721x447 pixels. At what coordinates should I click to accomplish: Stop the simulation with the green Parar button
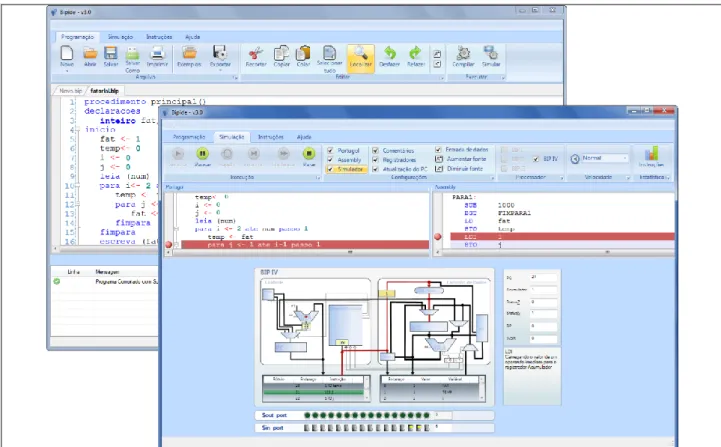tap(309, 153)
